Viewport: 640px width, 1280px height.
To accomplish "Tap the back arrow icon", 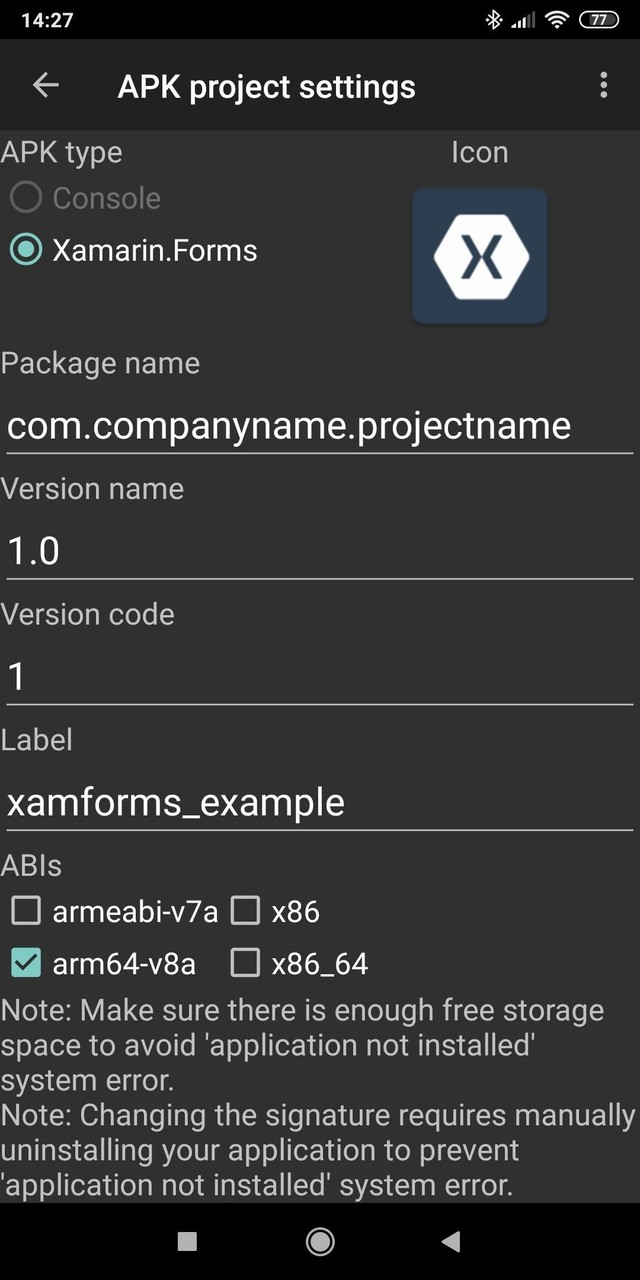I will click(x=46, y=86).
